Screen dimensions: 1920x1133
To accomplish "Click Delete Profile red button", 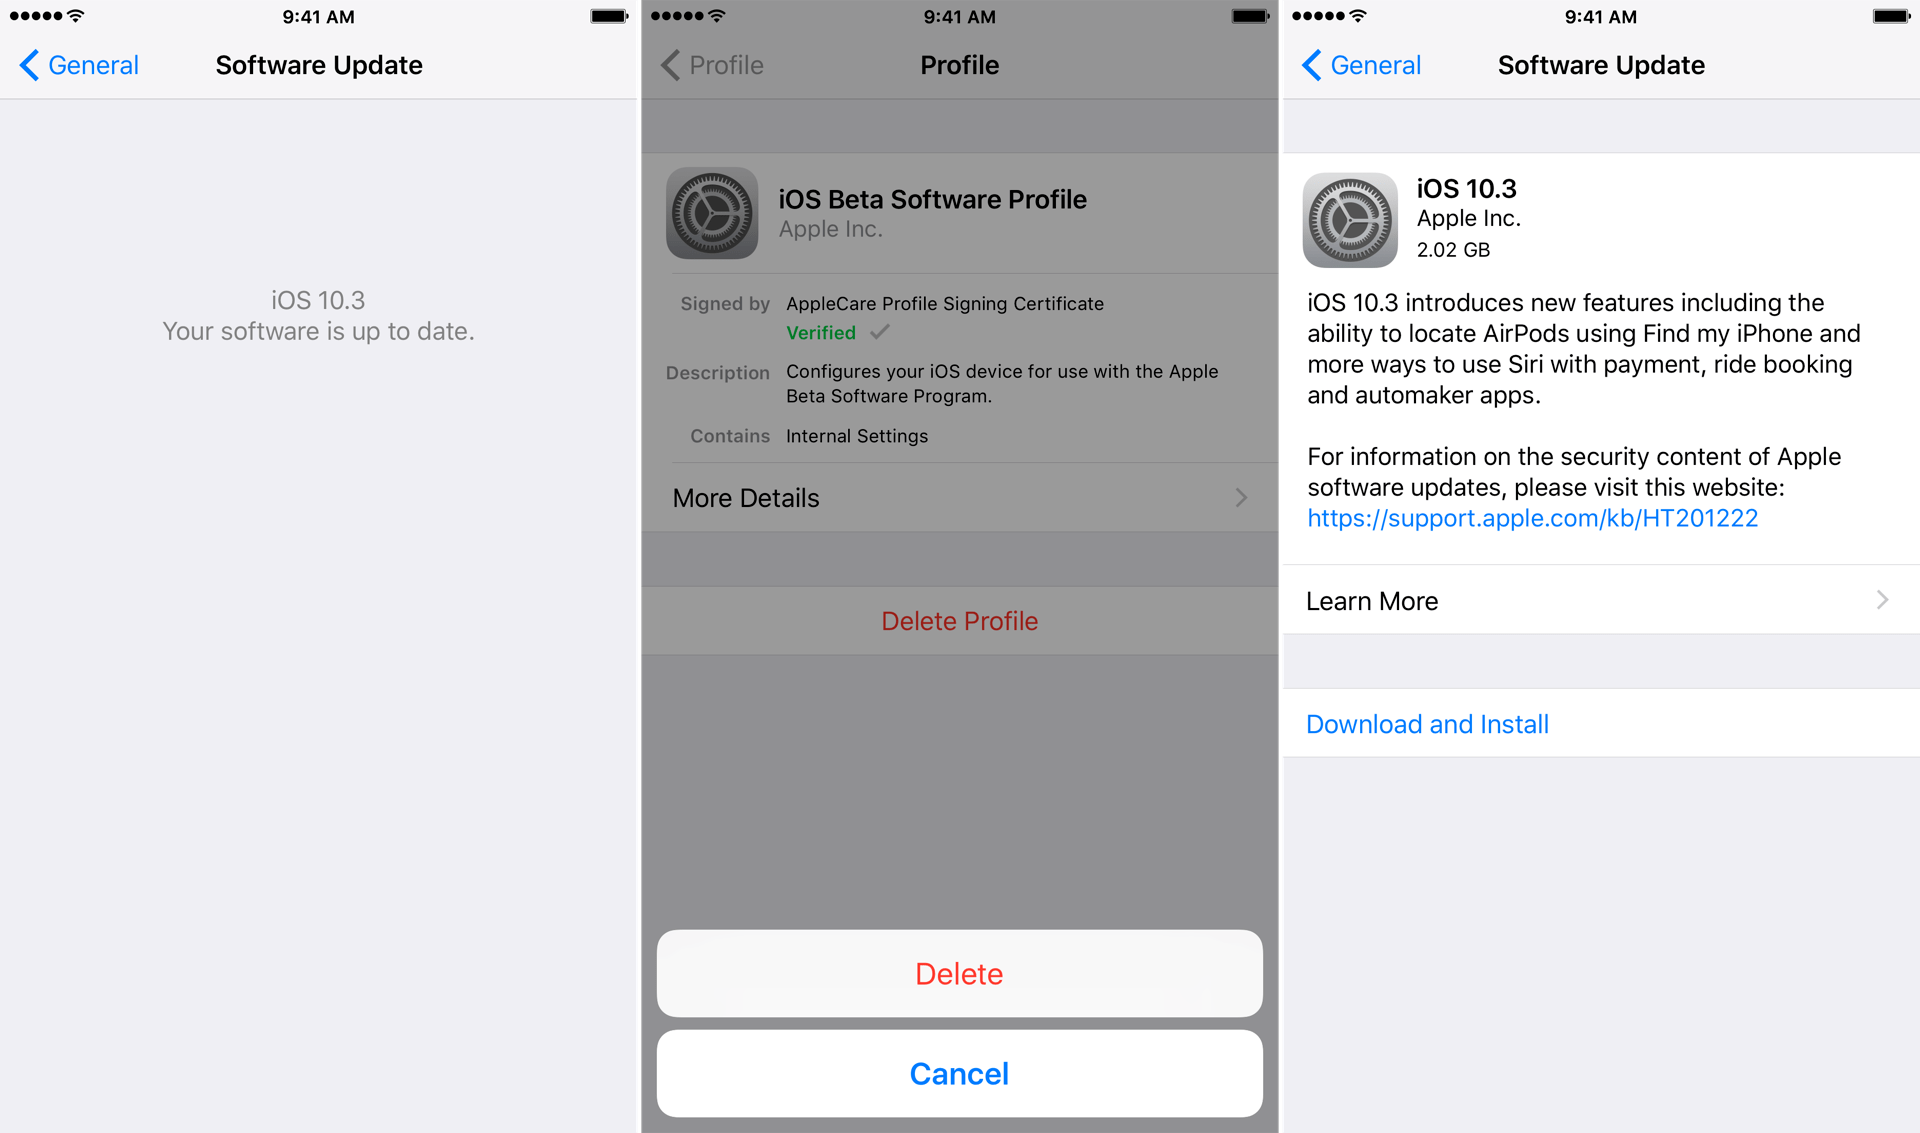I will pyautogui.click(x=960, y=620).
